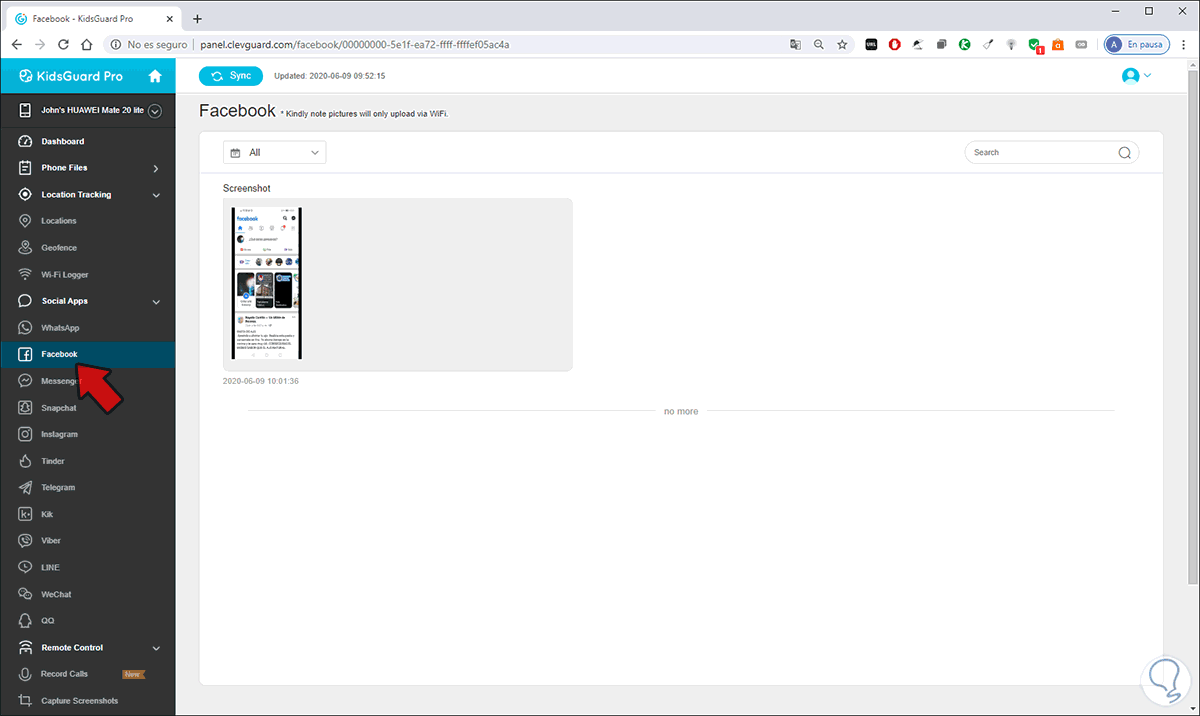The height and width of the screenshot is (716, 1200).
Task: Click the WeChat icon in sidebar
Action: pyautogui.click(x=25, y=594)
